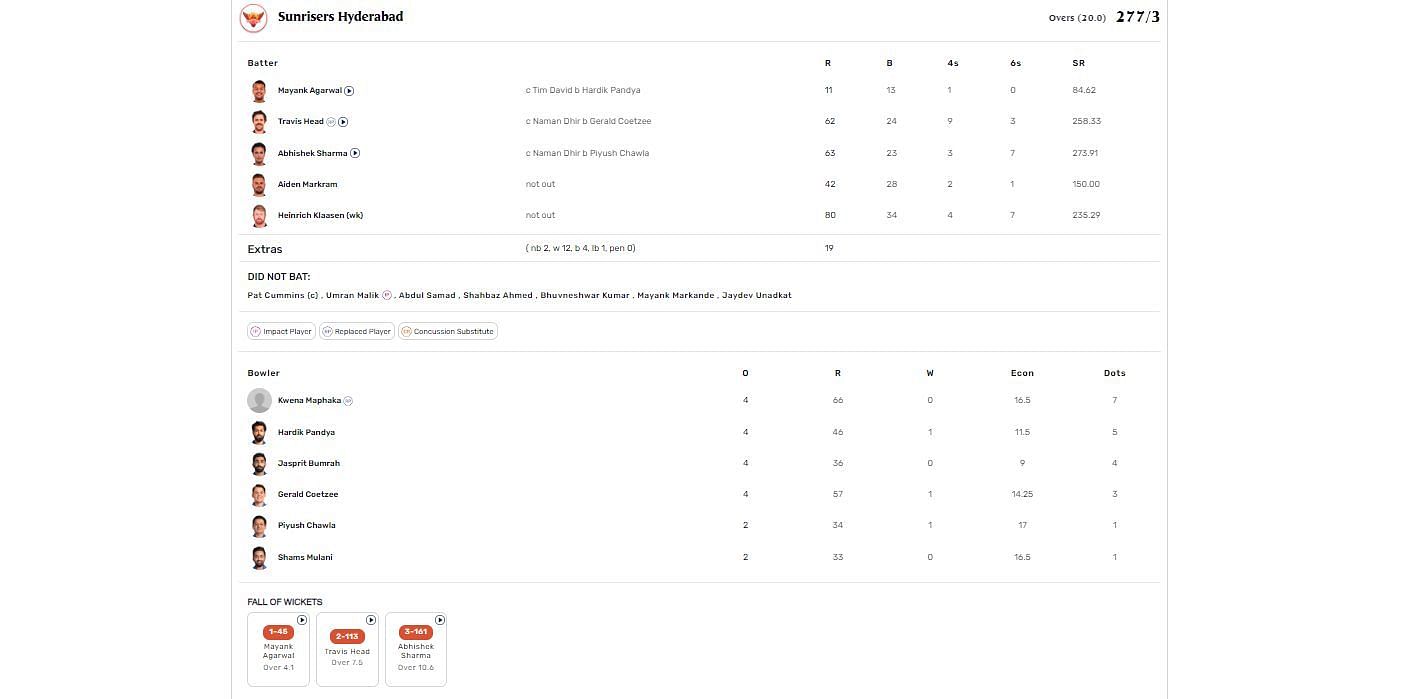The height and width of the screenshot is (699, 1401).
Task: Click Piyush Chawla's bowler avatar
Action: [259, 526]
